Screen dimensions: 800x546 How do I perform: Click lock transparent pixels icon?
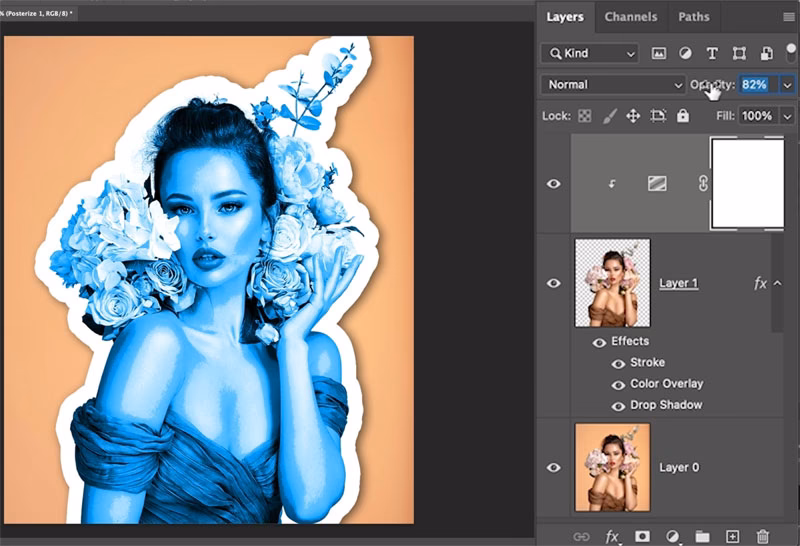point(585,116)
